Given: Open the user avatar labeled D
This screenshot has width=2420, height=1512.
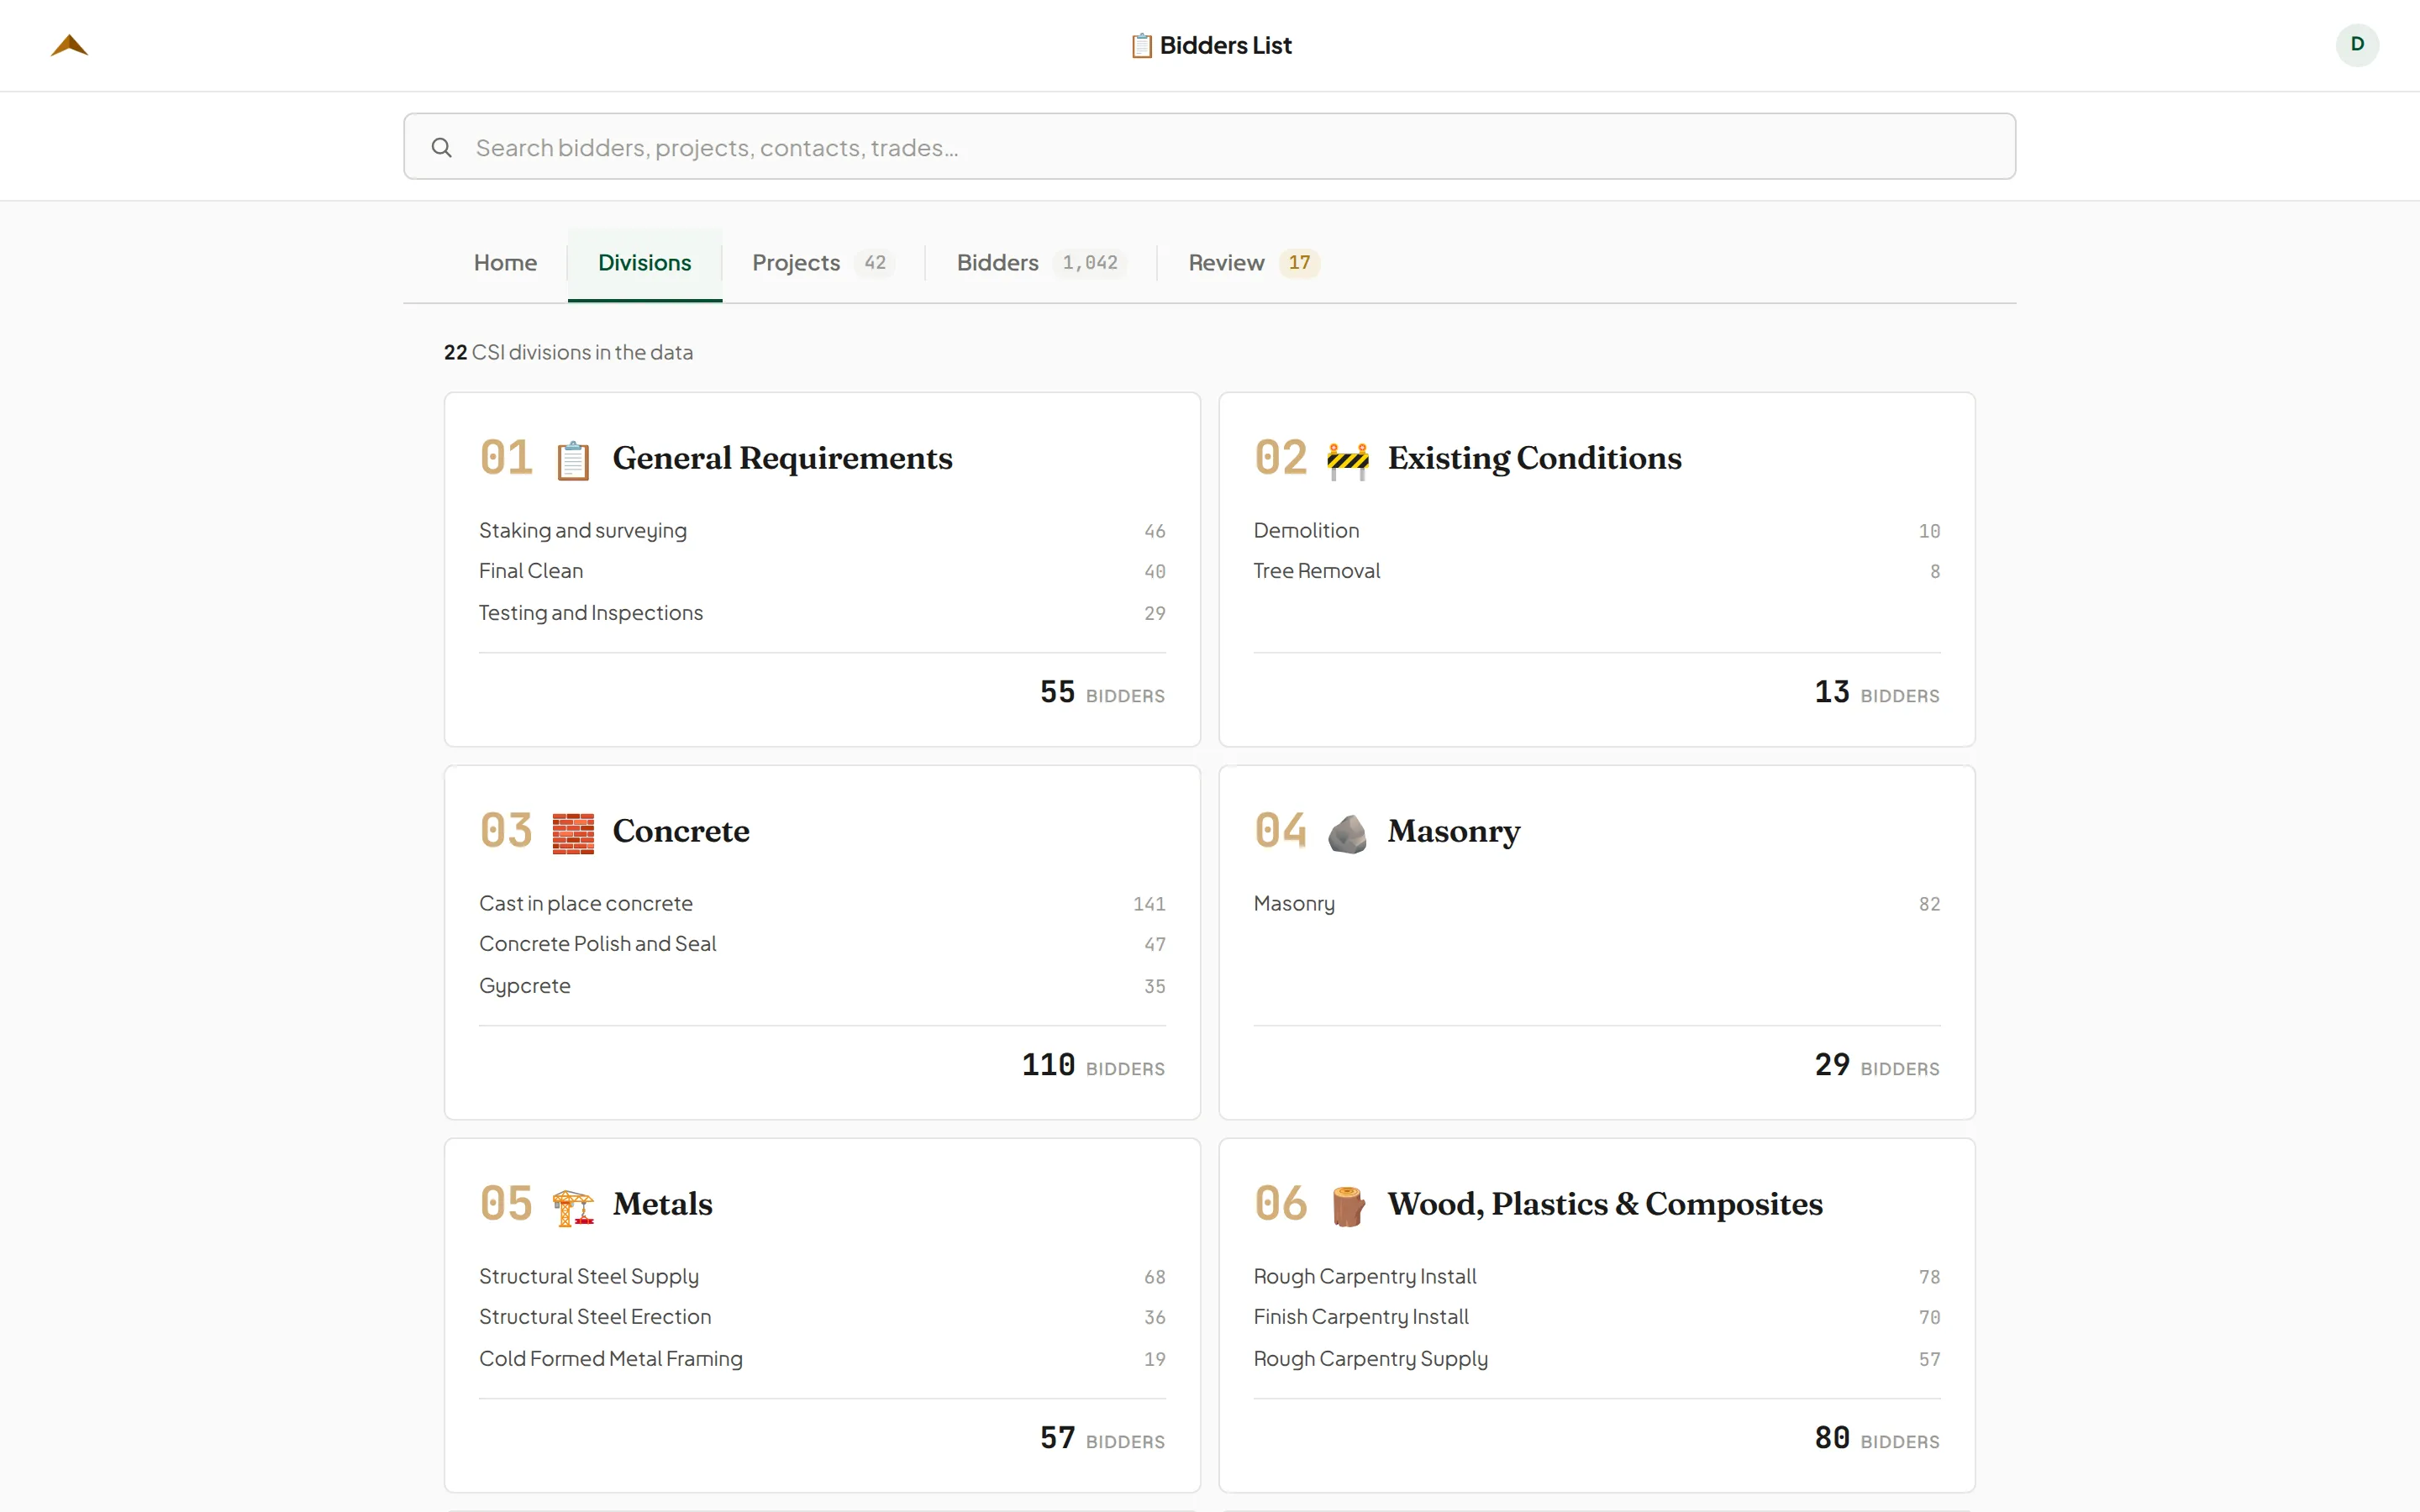Looking at the screenshot, I should point(2357,45).
